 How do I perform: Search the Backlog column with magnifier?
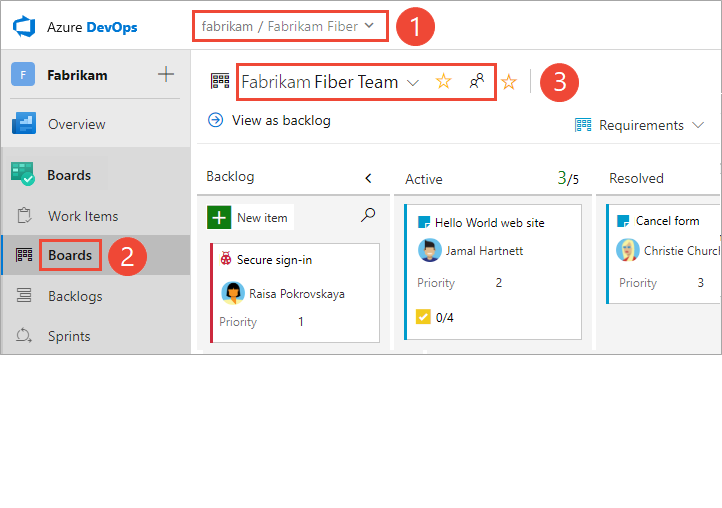coord(368,215)
